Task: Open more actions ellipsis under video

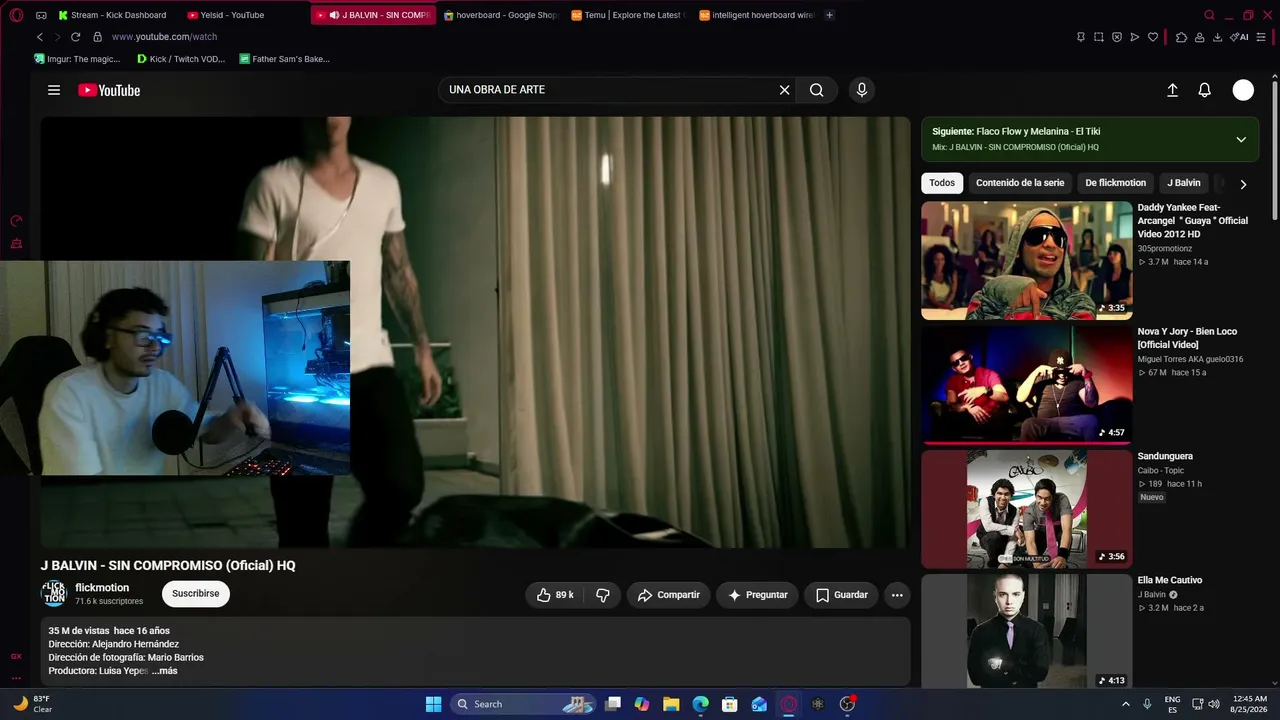Action: pyautogui.click(x=897, y=595)
